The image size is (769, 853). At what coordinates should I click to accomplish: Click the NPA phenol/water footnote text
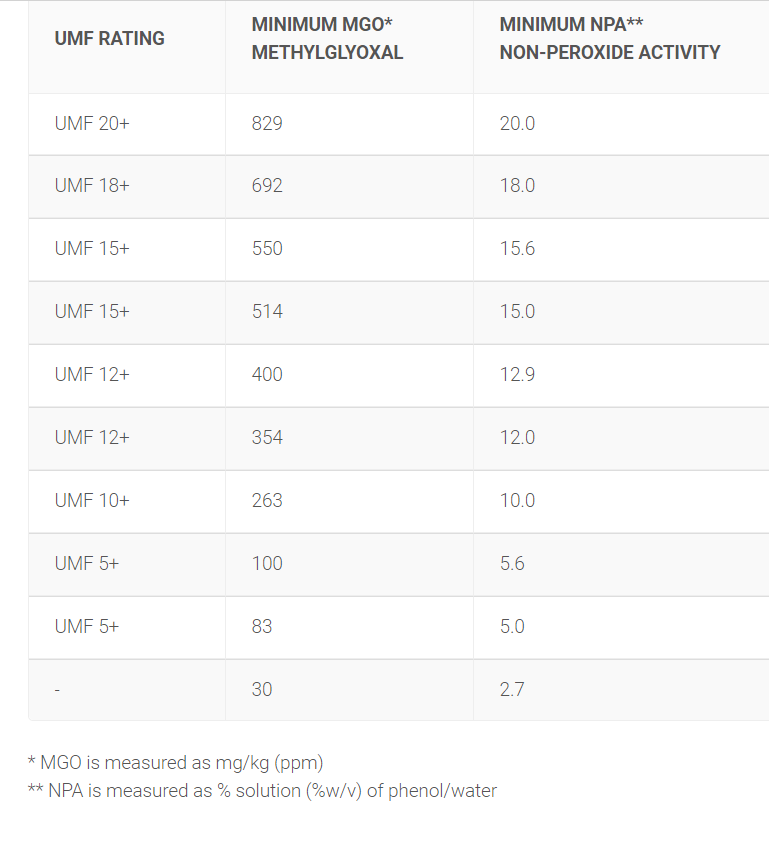262,791
